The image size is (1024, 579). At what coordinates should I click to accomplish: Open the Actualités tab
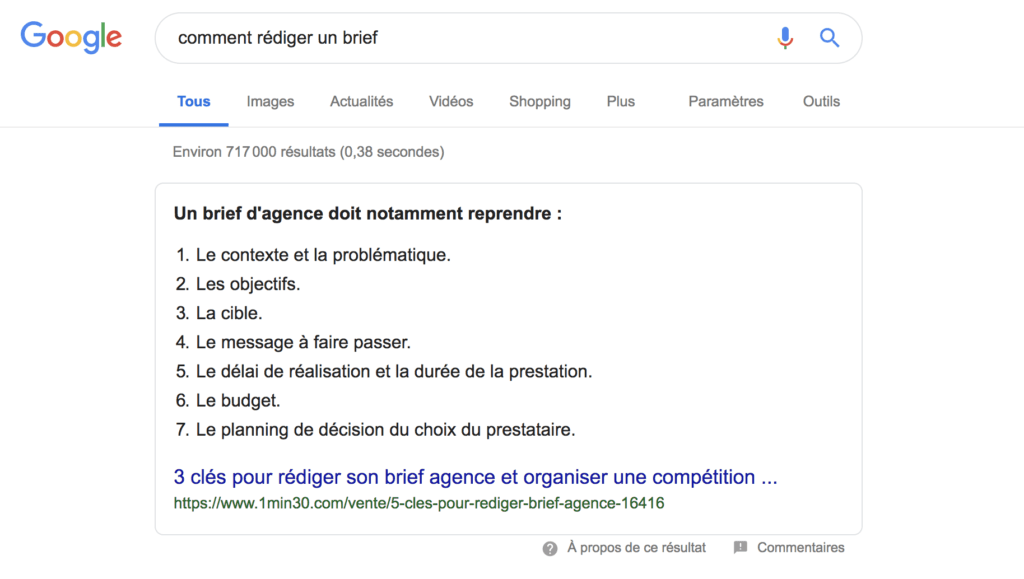pos(361,102)
